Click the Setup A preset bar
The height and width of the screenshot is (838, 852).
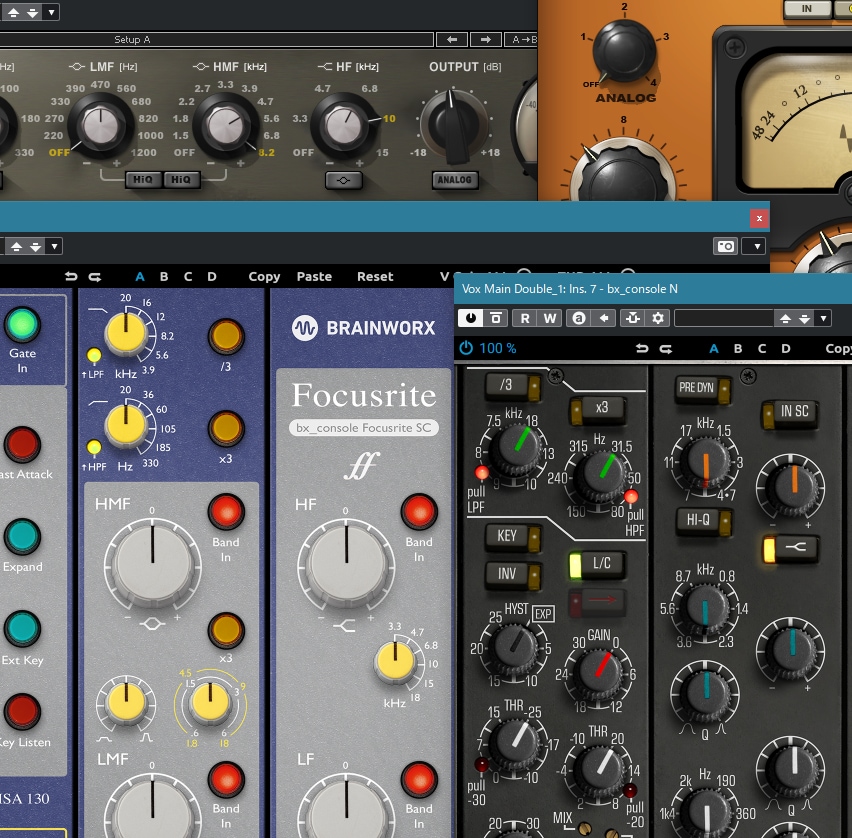tap(216, 40)
